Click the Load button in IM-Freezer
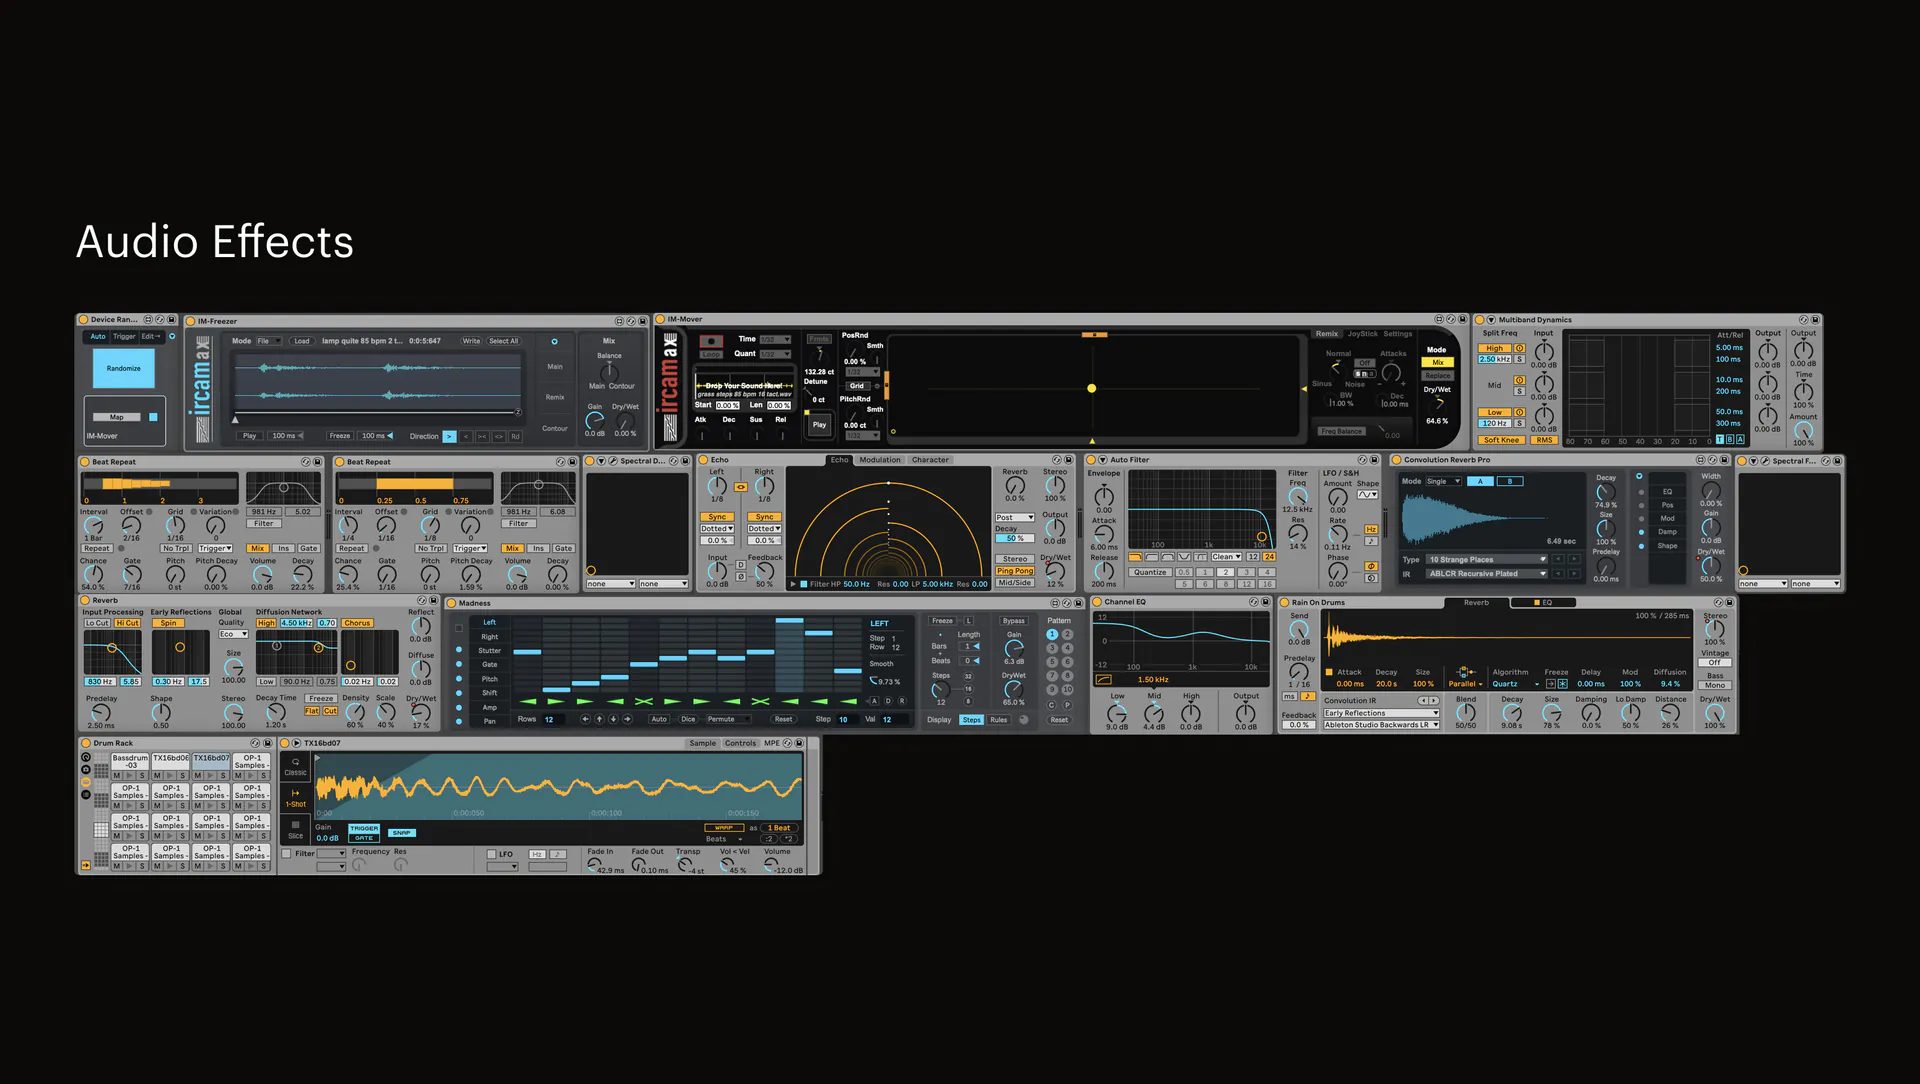 click(x=301, y=341)
